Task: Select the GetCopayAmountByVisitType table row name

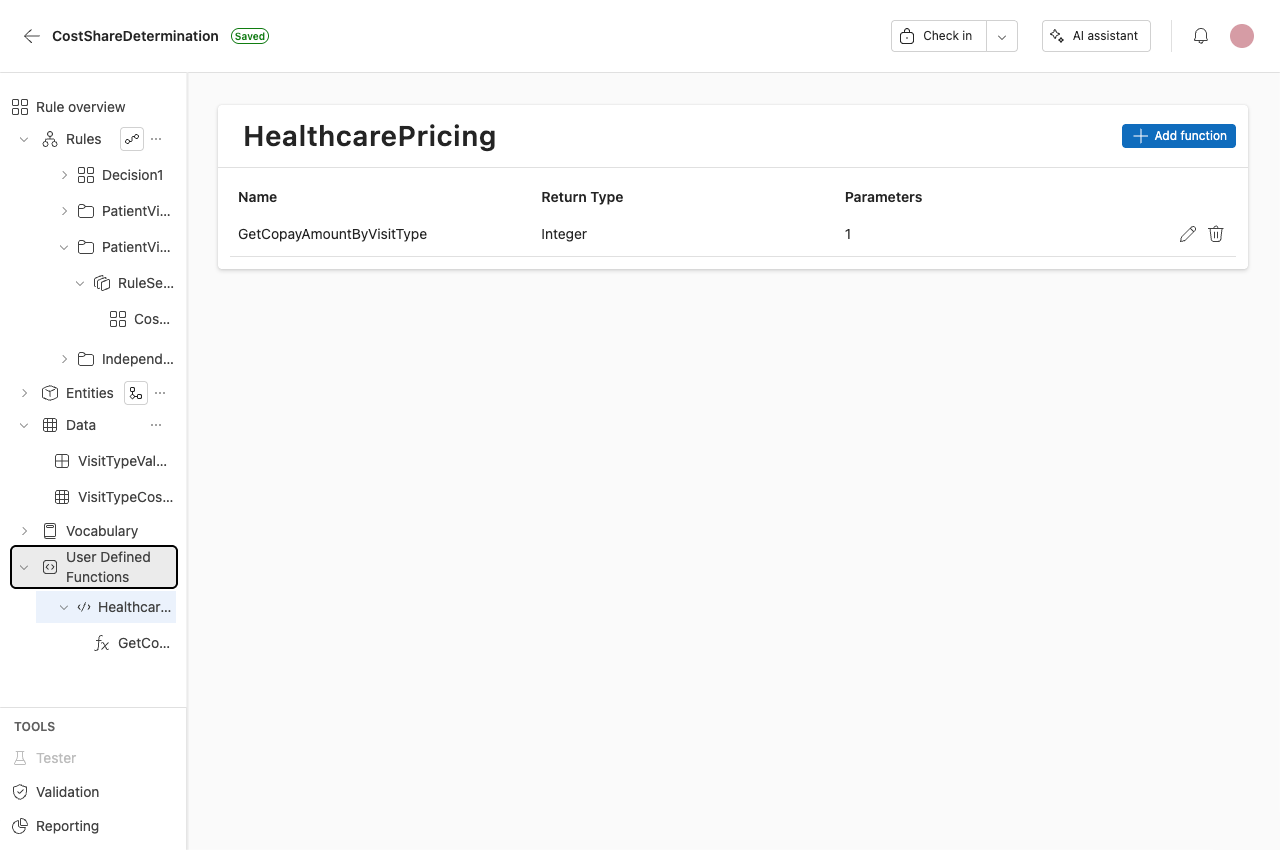Action: point(332,234)
